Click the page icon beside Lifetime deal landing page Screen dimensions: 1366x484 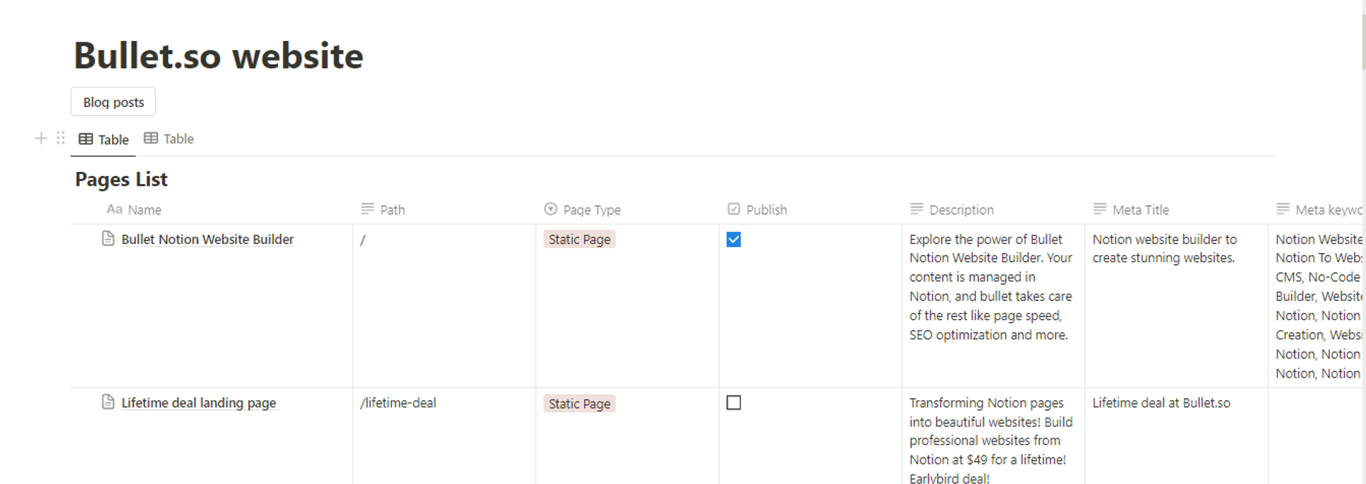[x=109, y=403]
